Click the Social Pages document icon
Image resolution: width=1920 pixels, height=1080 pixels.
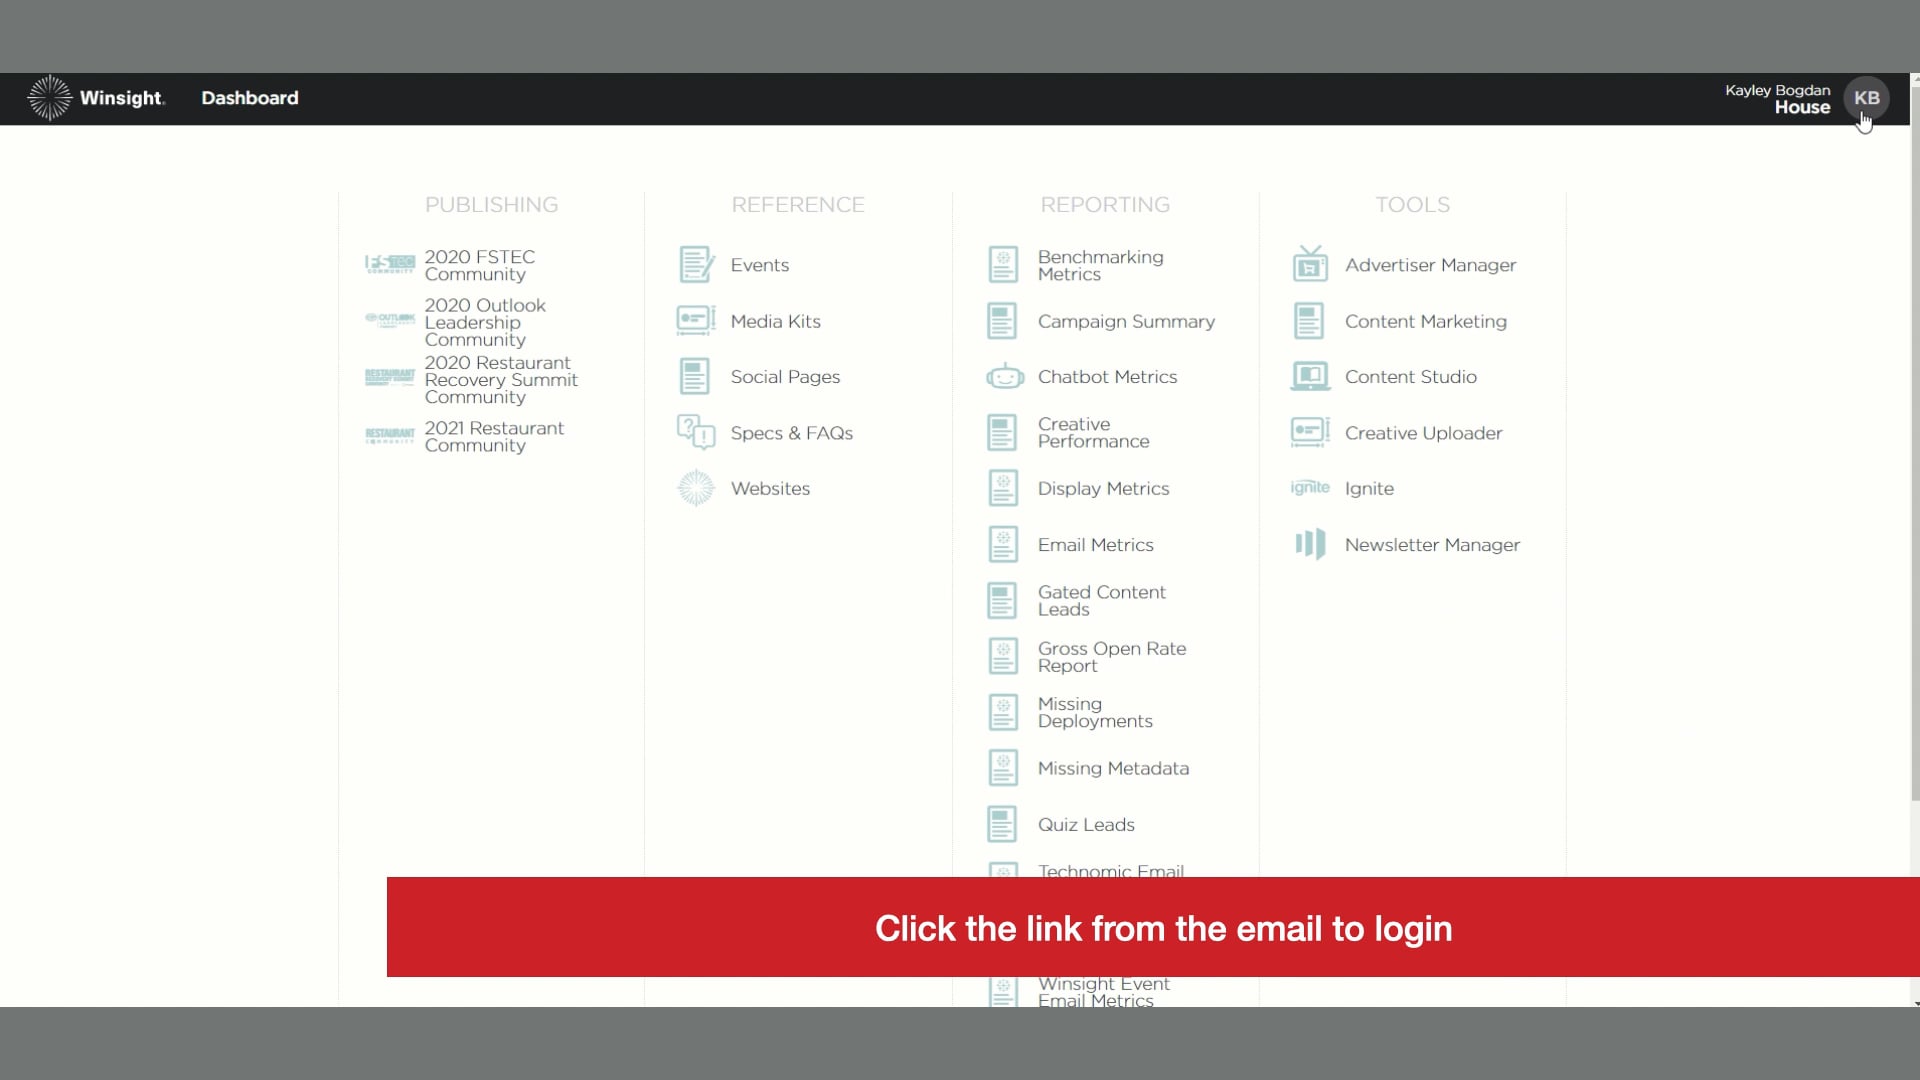point(695,377)
